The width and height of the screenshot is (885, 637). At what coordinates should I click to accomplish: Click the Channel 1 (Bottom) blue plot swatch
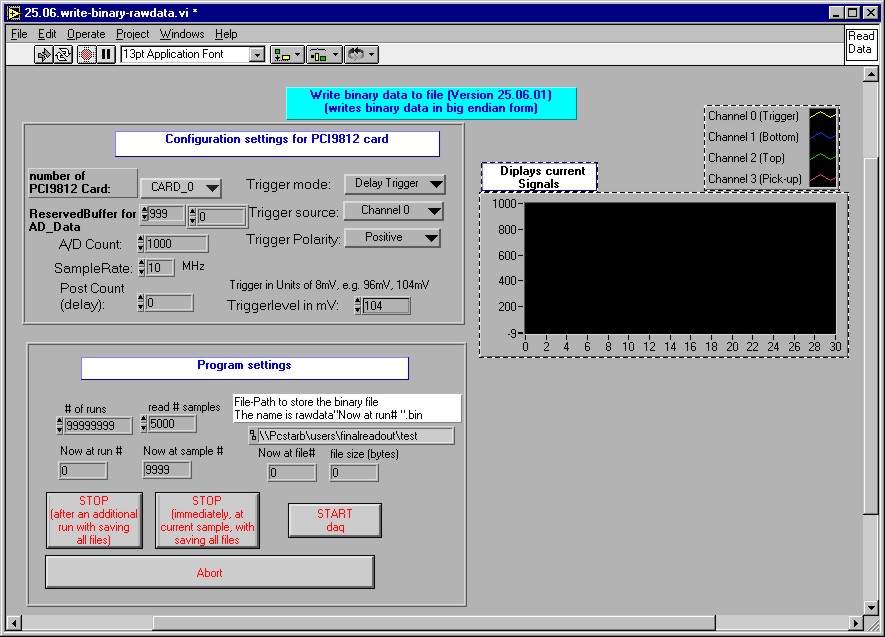(x=822, y=137)
